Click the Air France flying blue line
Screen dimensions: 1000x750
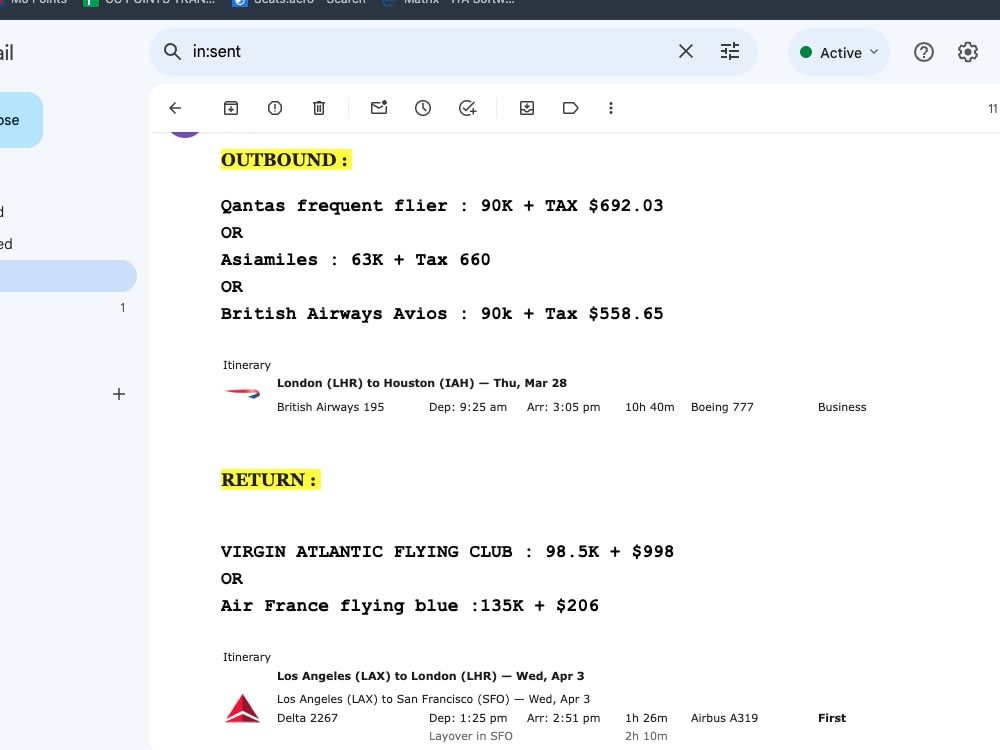pyautogui.click(x=409, y=606)
